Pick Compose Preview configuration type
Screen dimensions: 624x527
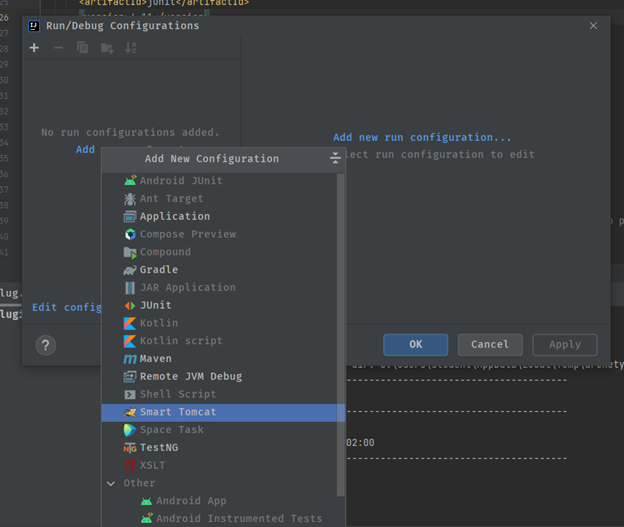click(223, 234)
